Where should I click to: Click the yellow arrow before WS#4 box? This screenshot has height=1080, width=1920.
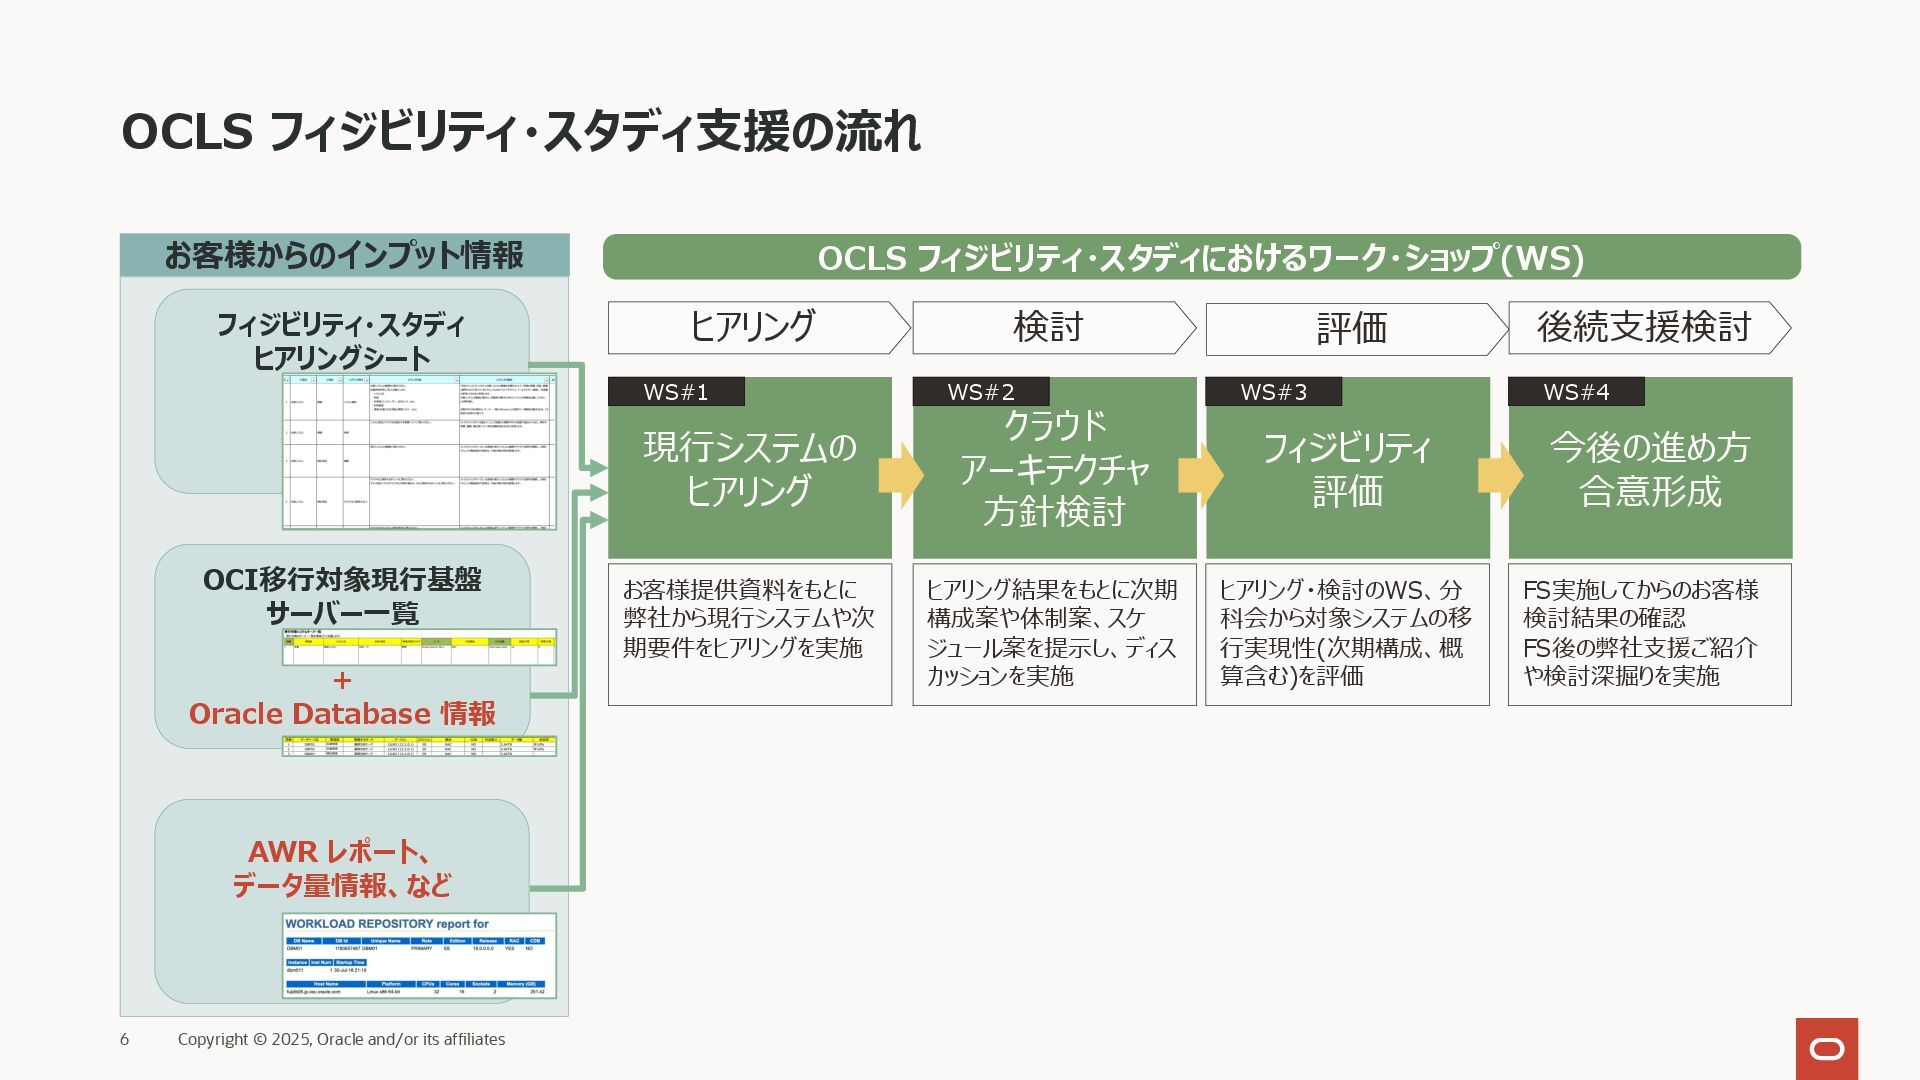click(x=1500, y=476)
